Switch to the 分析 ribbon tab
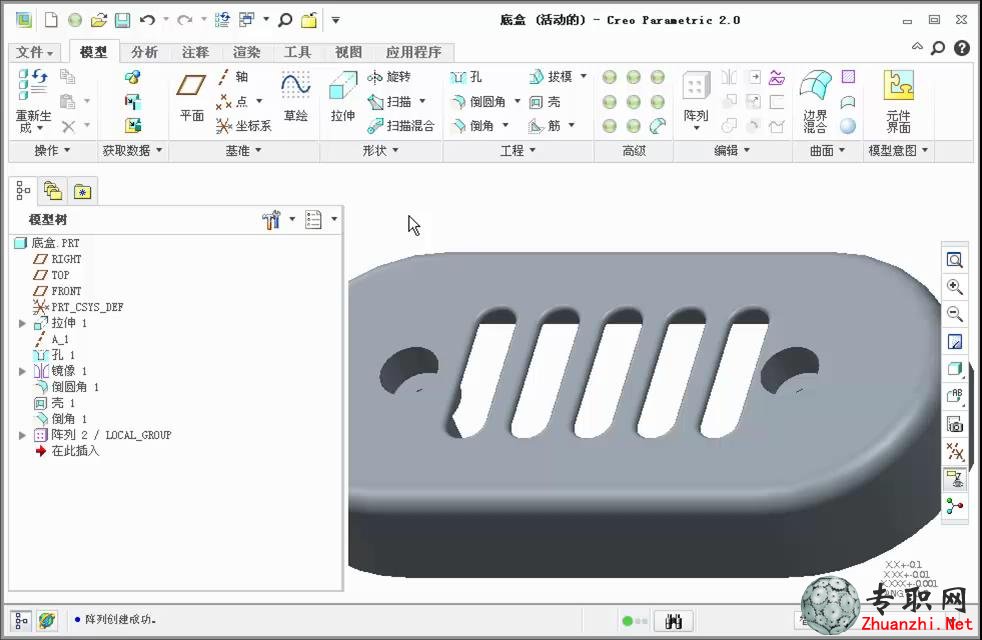The width and height of the screenshot is (982, 640). pos(145,53)
